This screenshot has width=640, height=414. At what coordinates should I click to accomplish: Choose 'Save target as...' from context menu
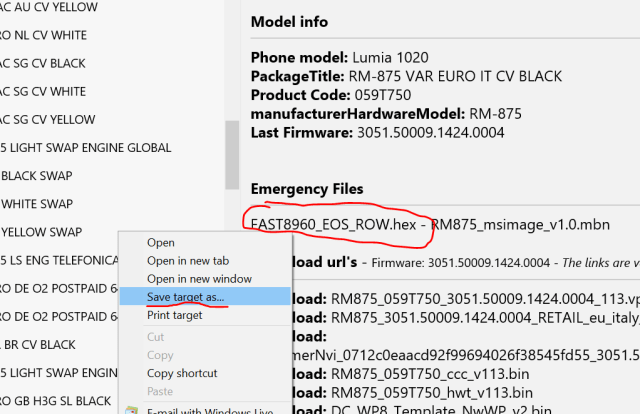(186, 297)
